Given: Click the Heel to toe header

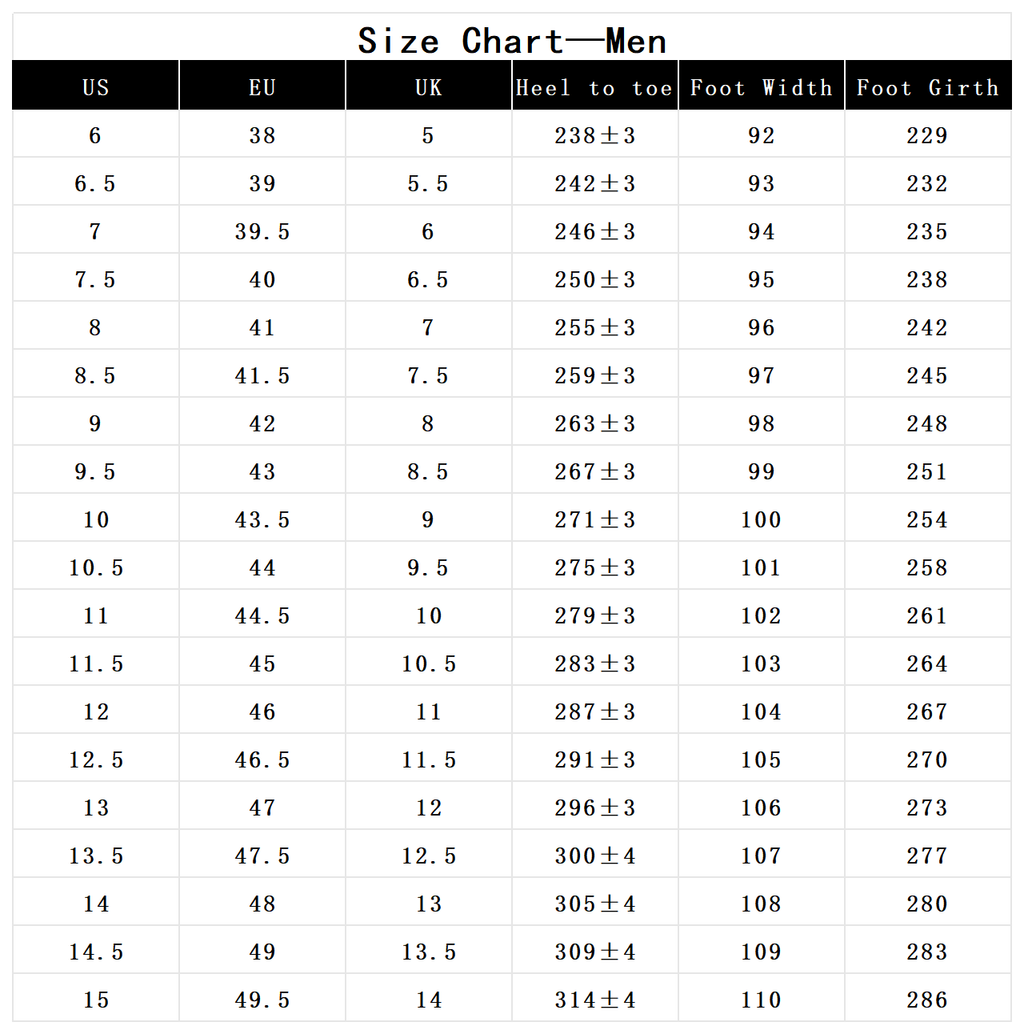Looking at the screenshot, I should 595,86.
